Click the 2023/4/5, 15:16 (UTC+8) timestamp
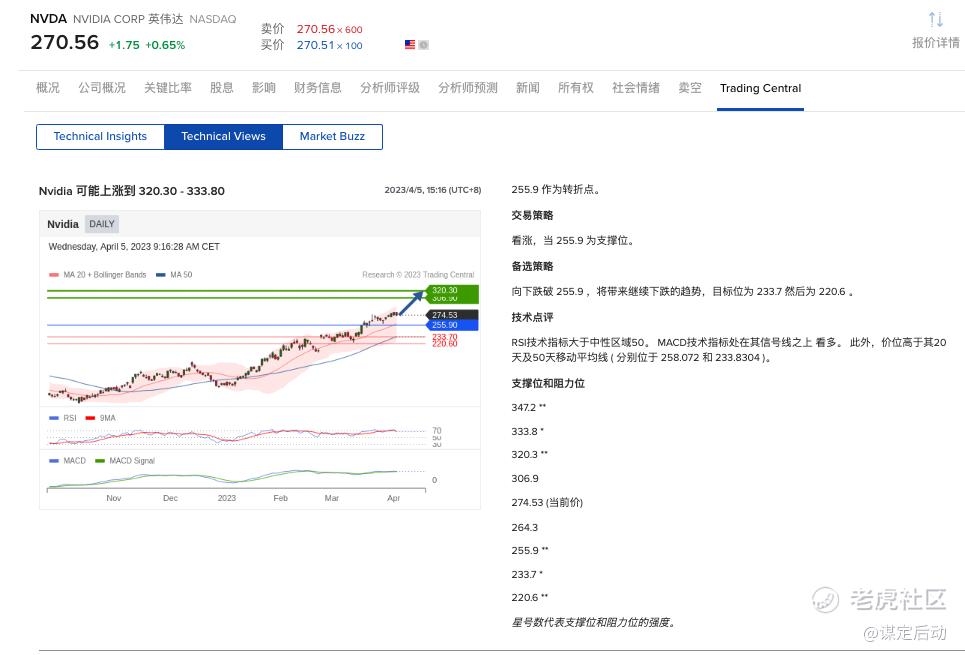This screenshot has height=655, width=965. pos(433,190)
